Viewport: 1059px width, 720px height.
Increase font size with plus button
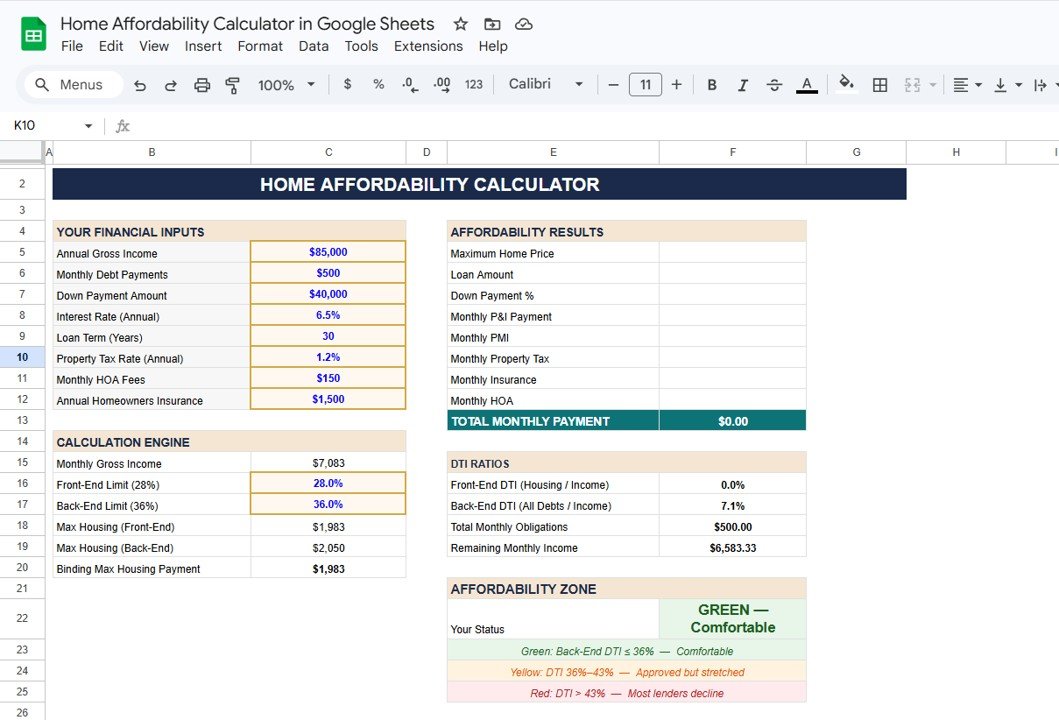pos(676,85)
